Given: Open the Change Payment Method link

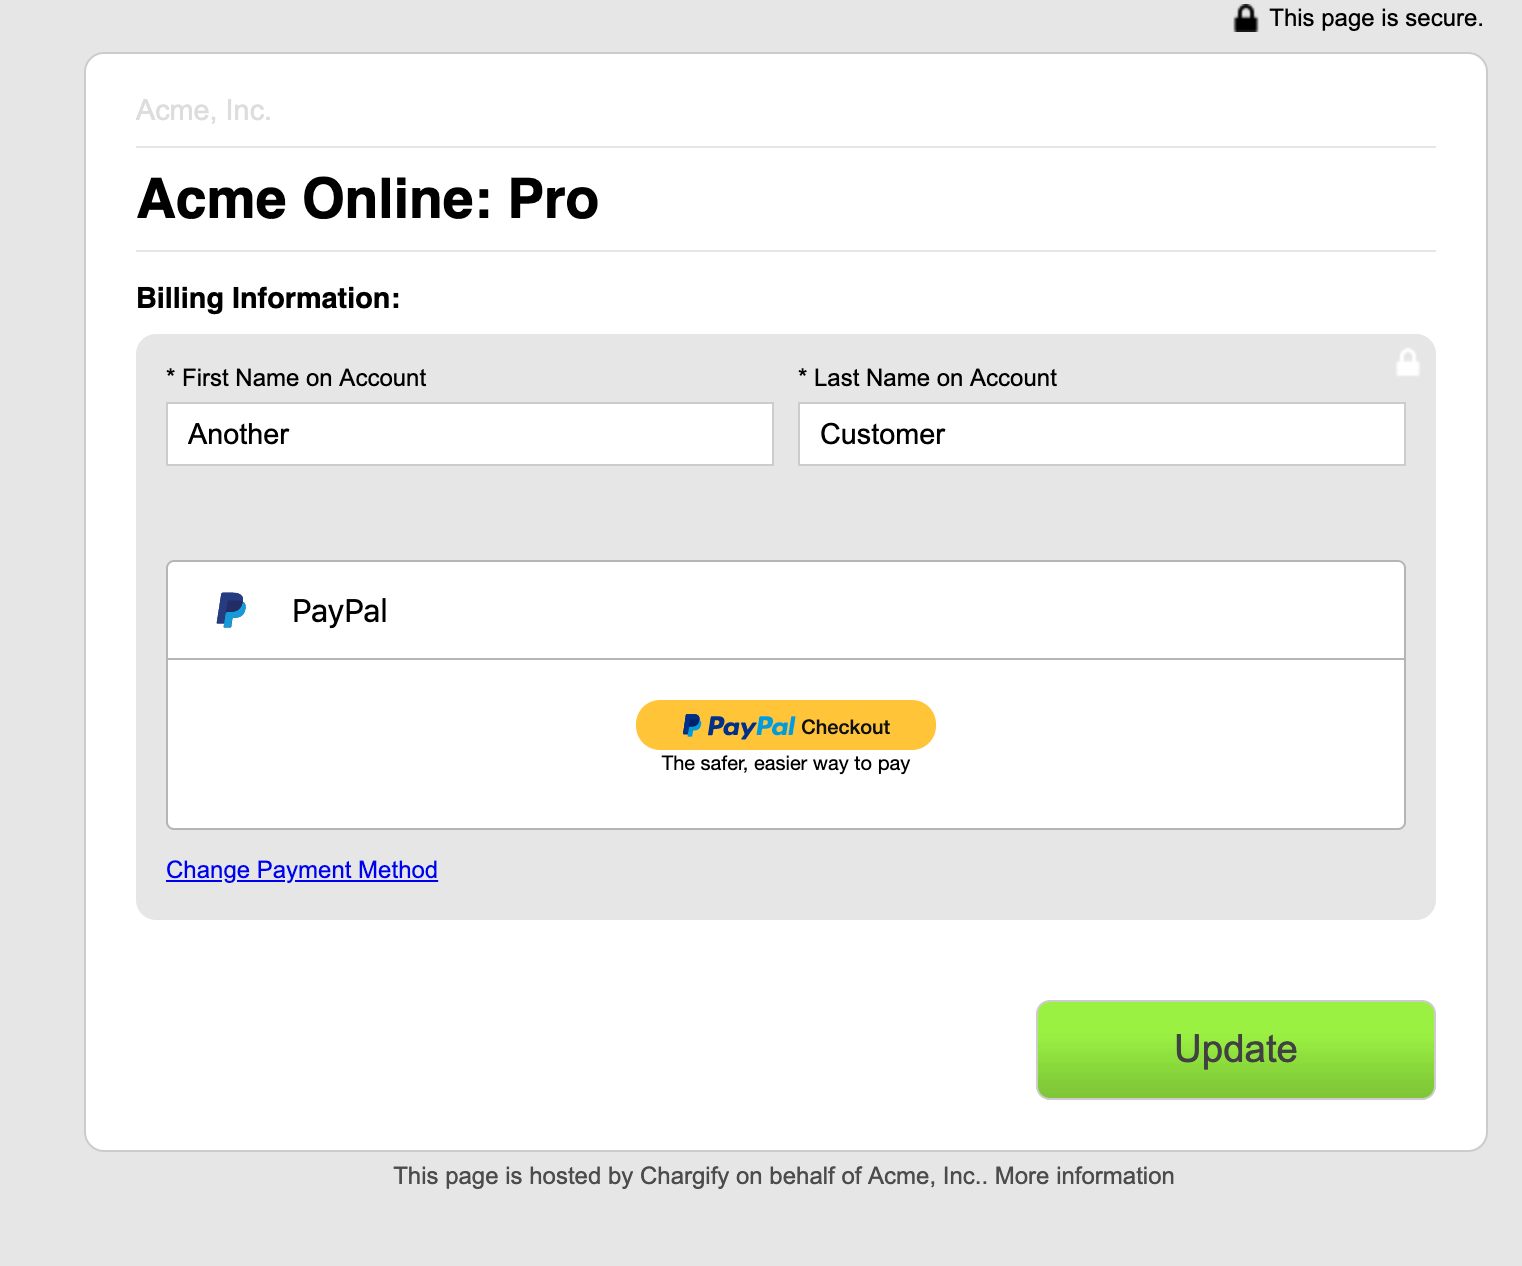Looking at the screenshot, I should [x=302, y=870].
